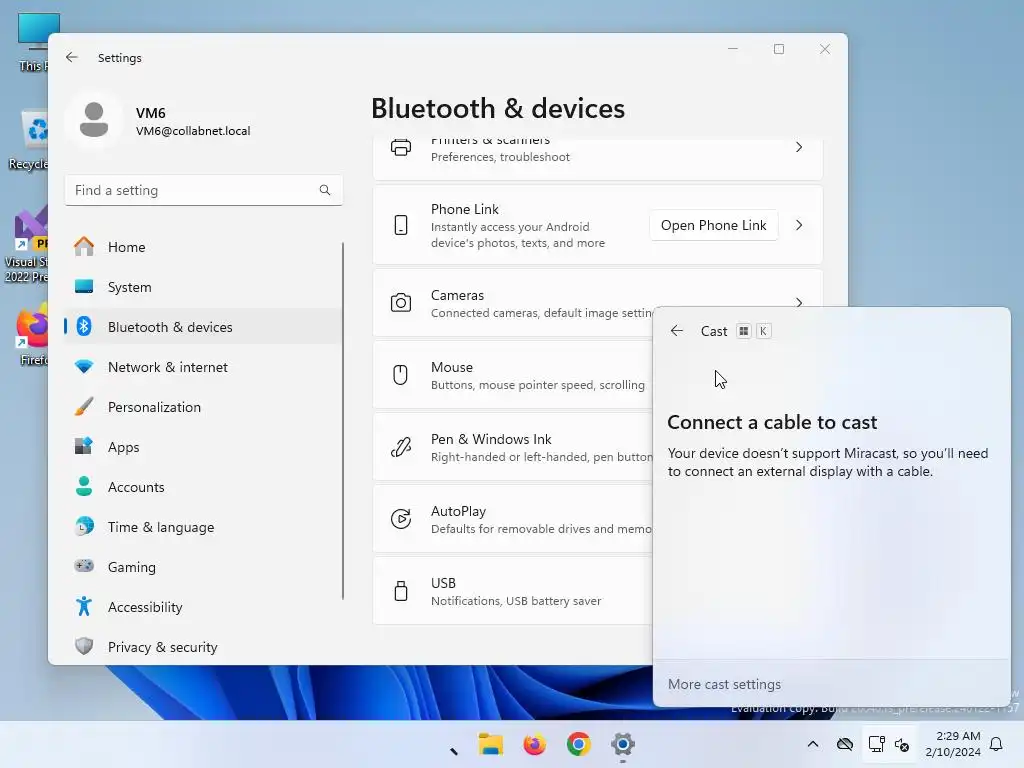Go back using the Settings back arrow
1024x768 pixels.
pyautogui.click(x=72, y=57)
